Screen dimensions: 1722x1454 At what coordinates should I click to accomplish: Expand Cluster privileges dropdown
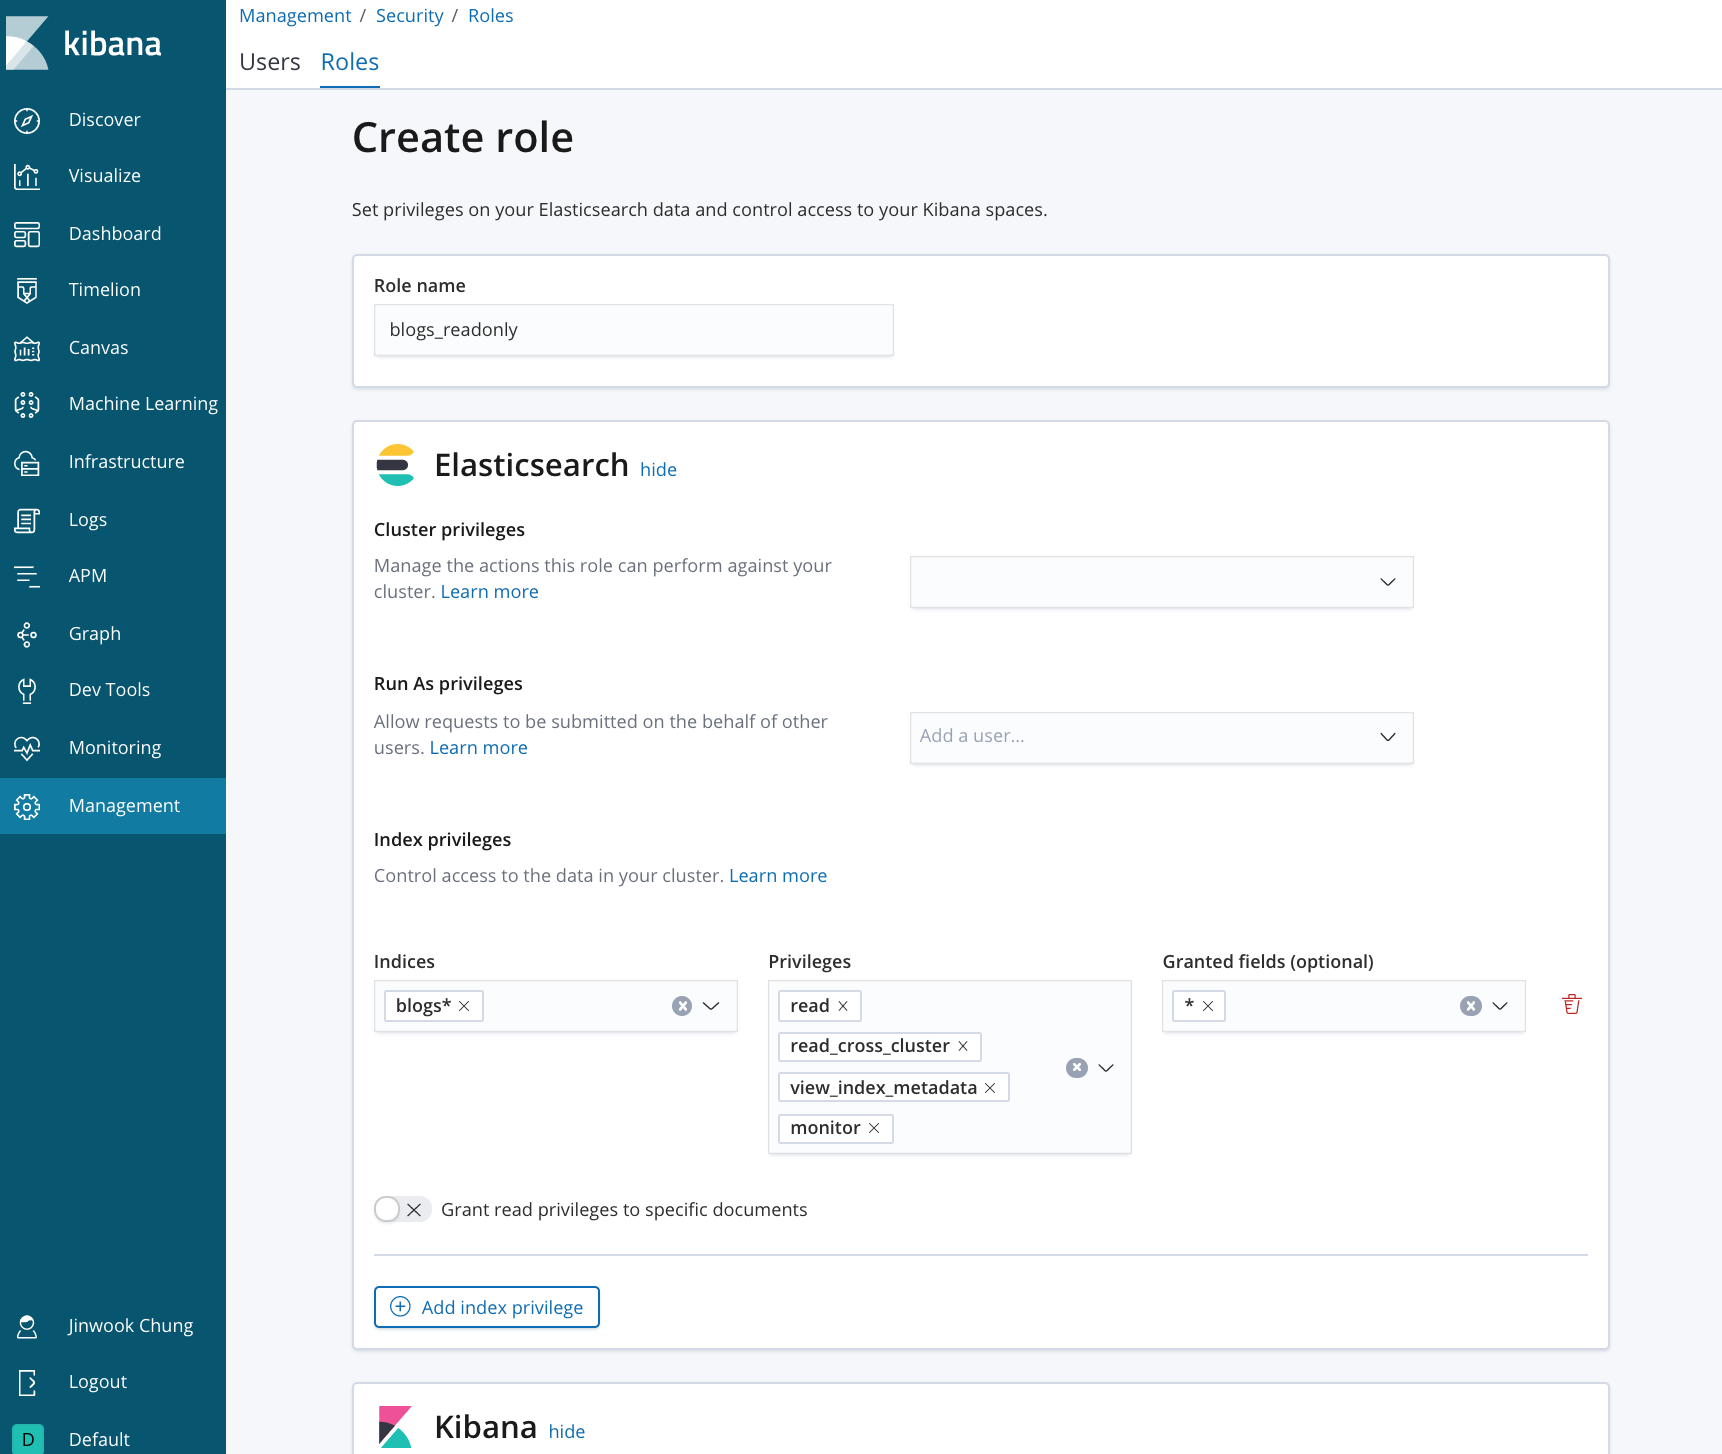click(x=1388, y=582)
